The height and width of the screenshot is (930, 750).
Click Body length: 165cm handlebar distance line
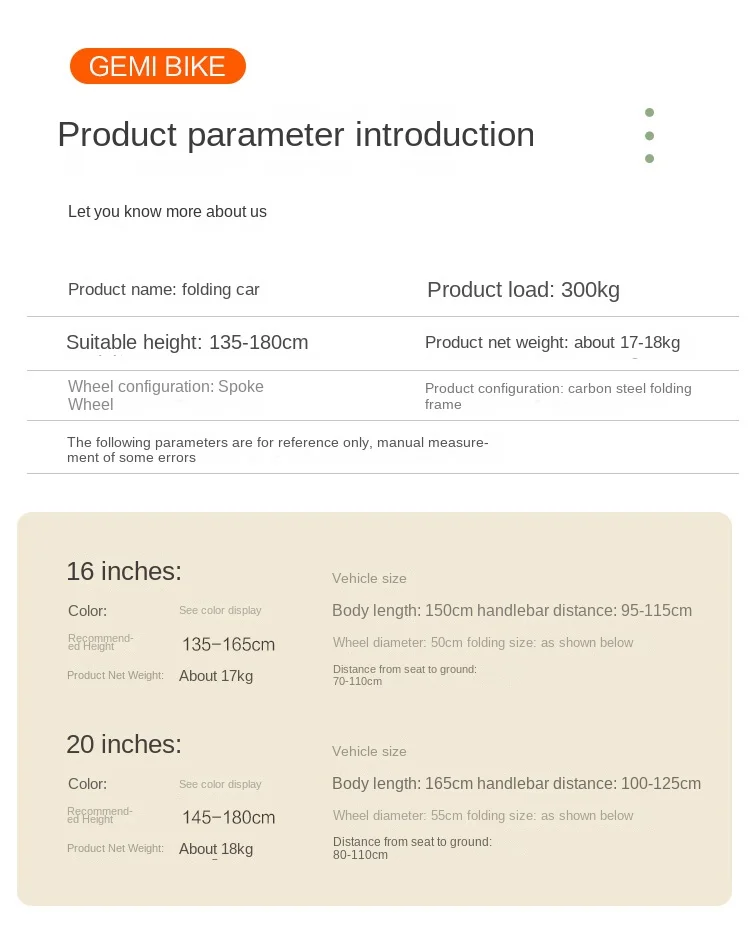click(x=516, y=784)
